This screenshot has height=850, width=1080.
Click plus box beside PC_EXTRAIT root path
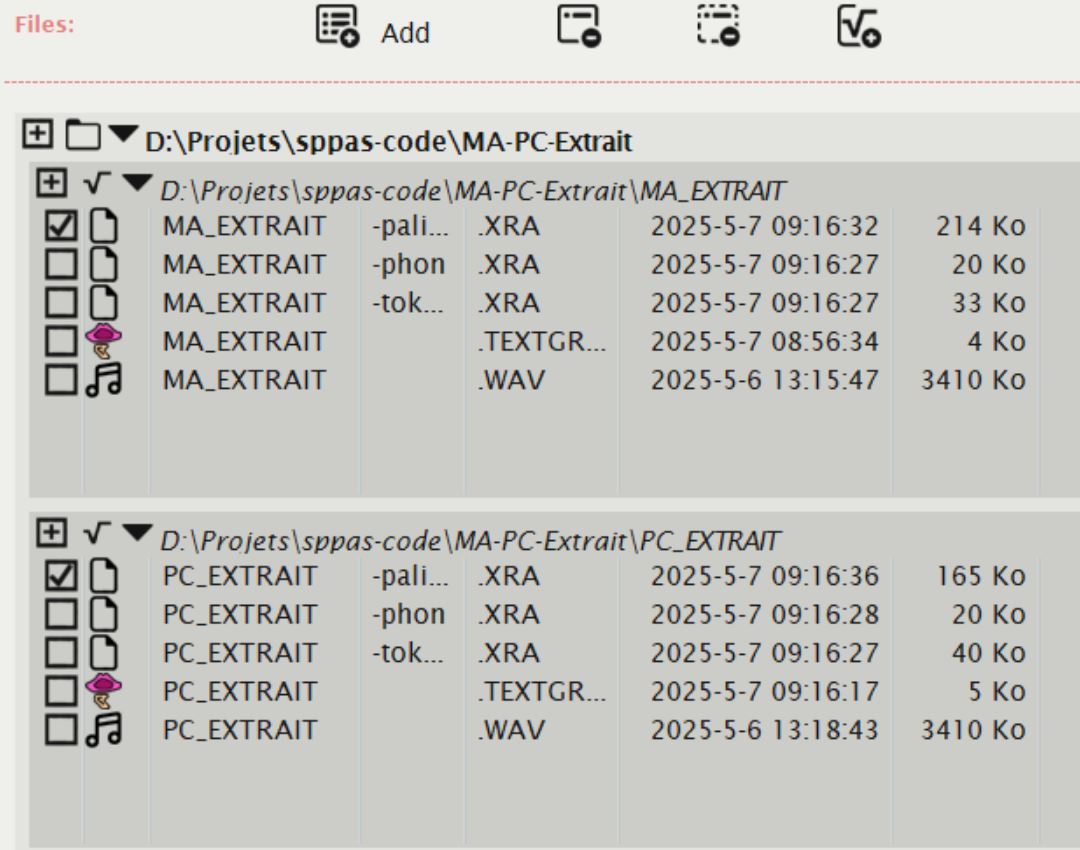point(52,532)
